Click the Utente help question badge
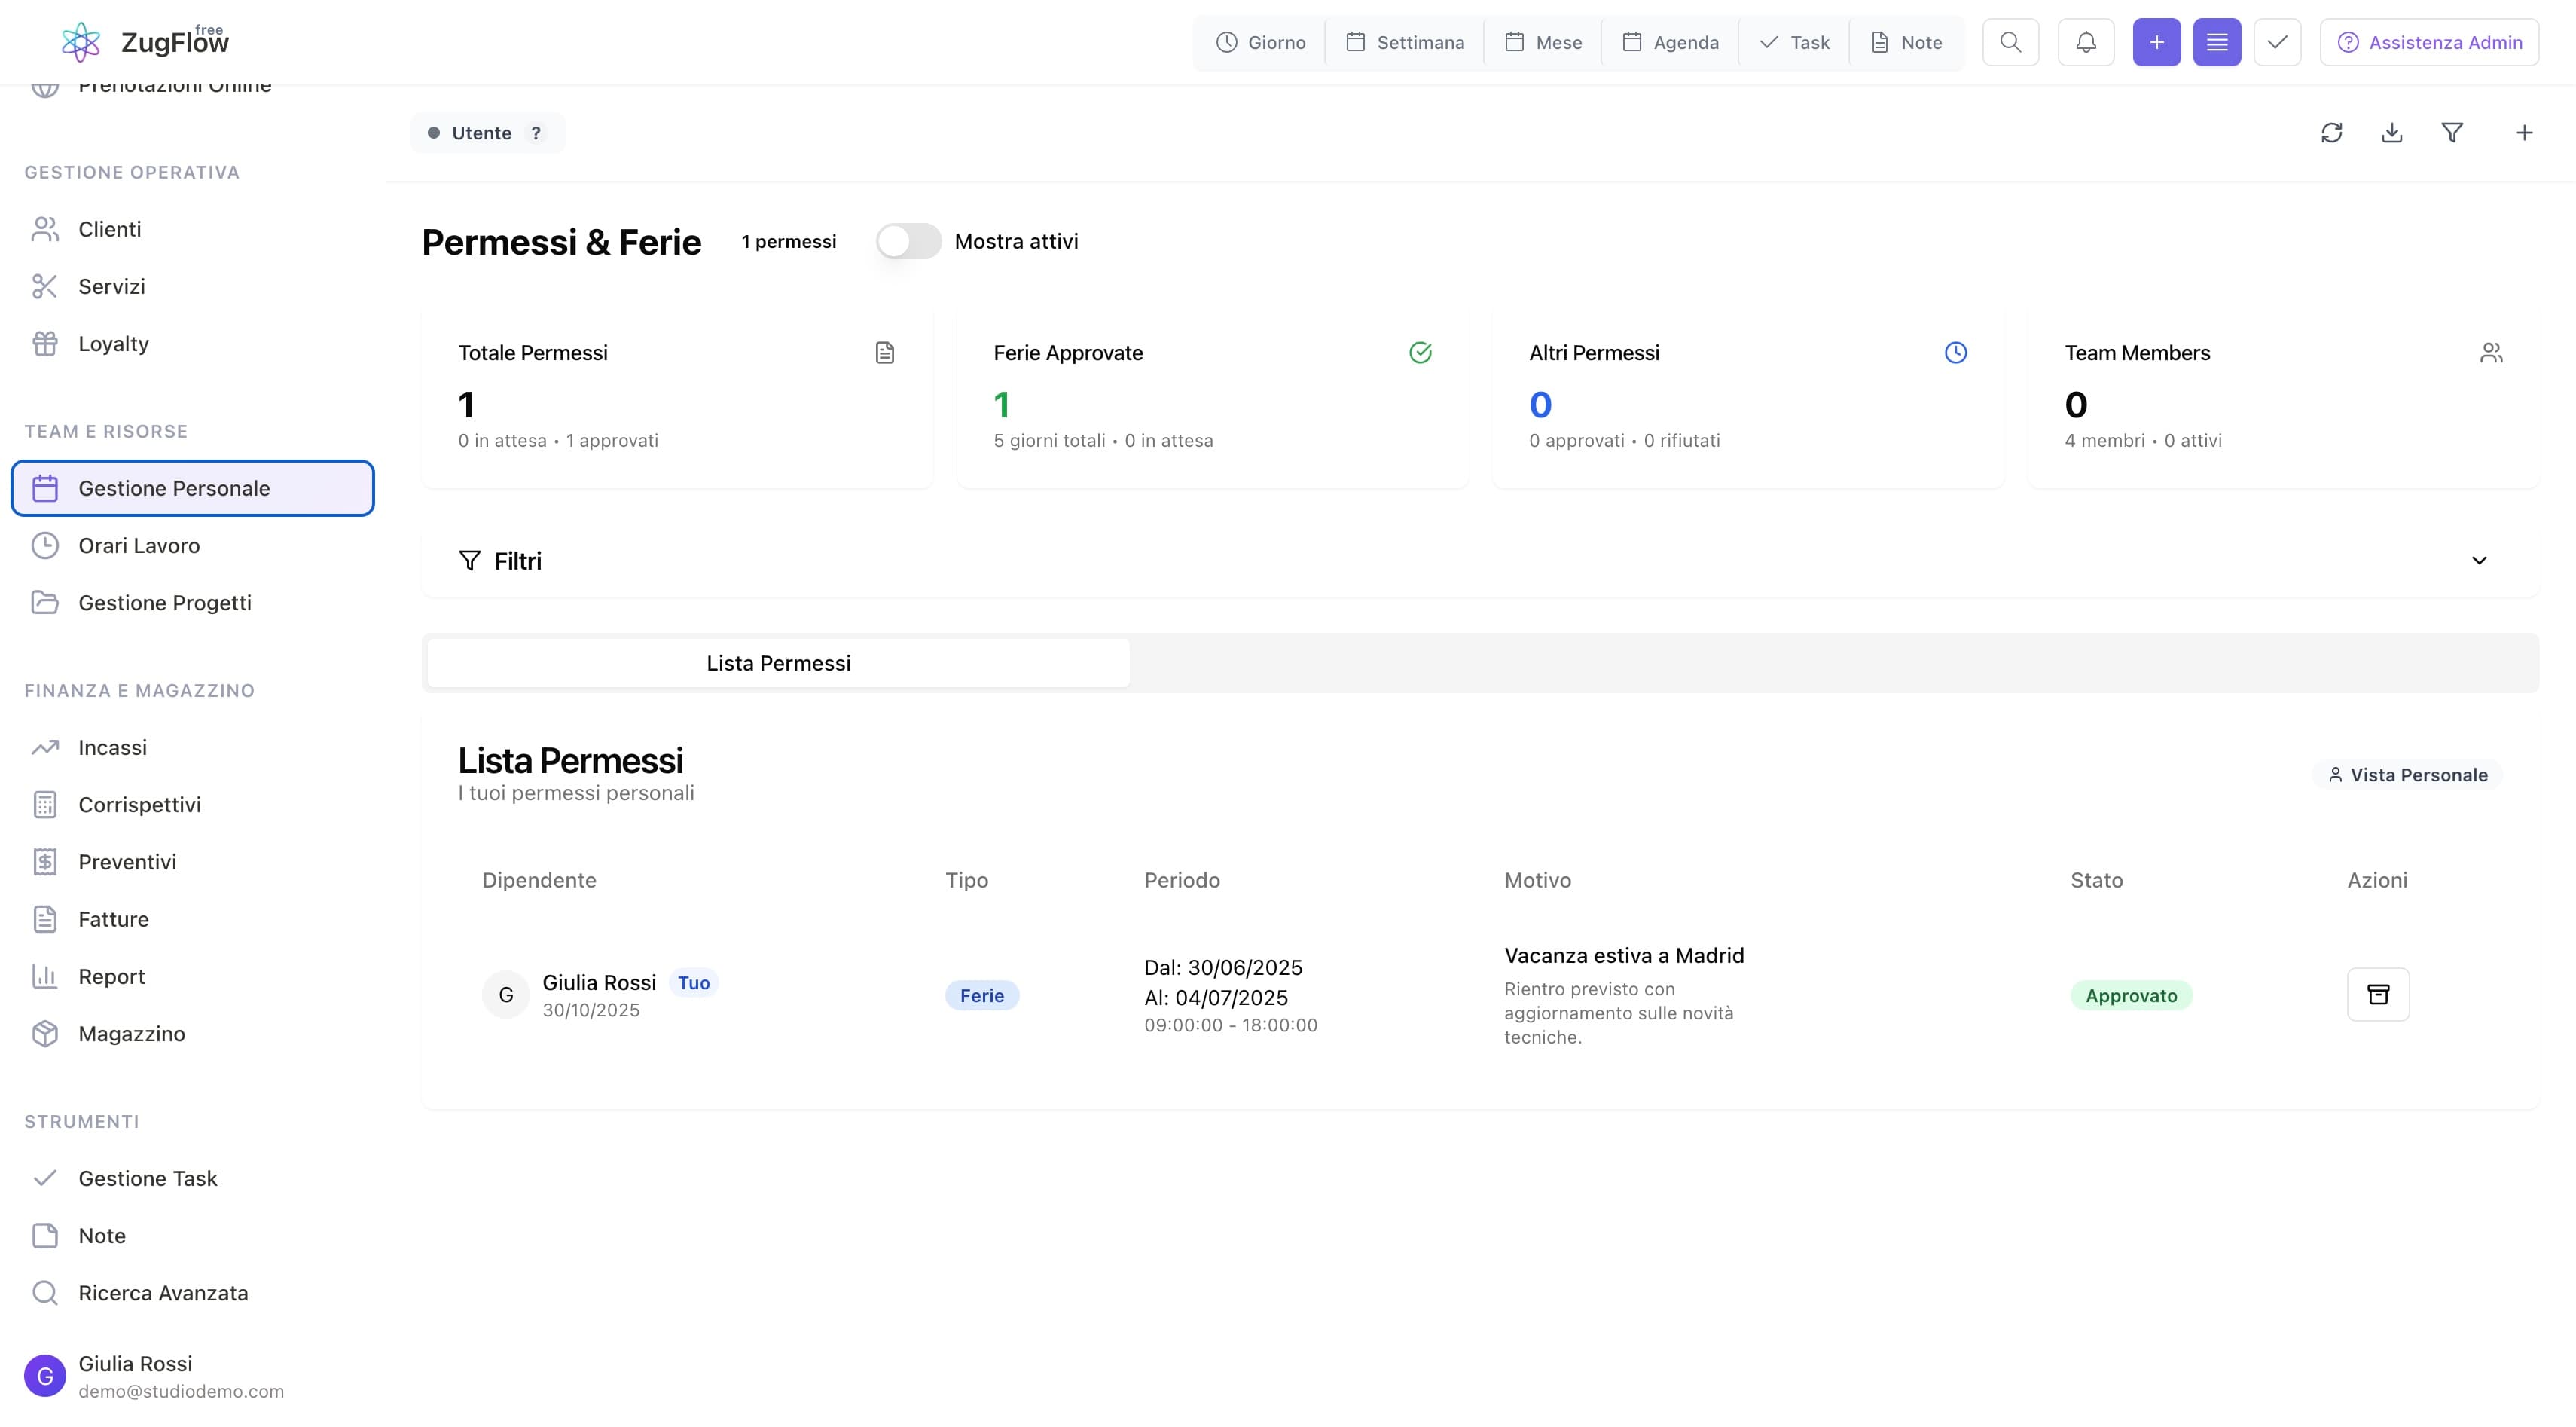This screenshot has height=1427, width=2576. click(536, 133)
